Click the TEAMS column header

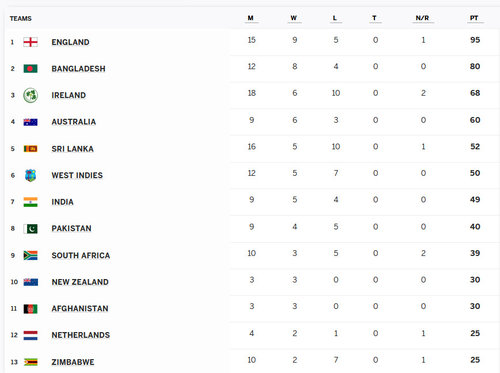(21, 19)
